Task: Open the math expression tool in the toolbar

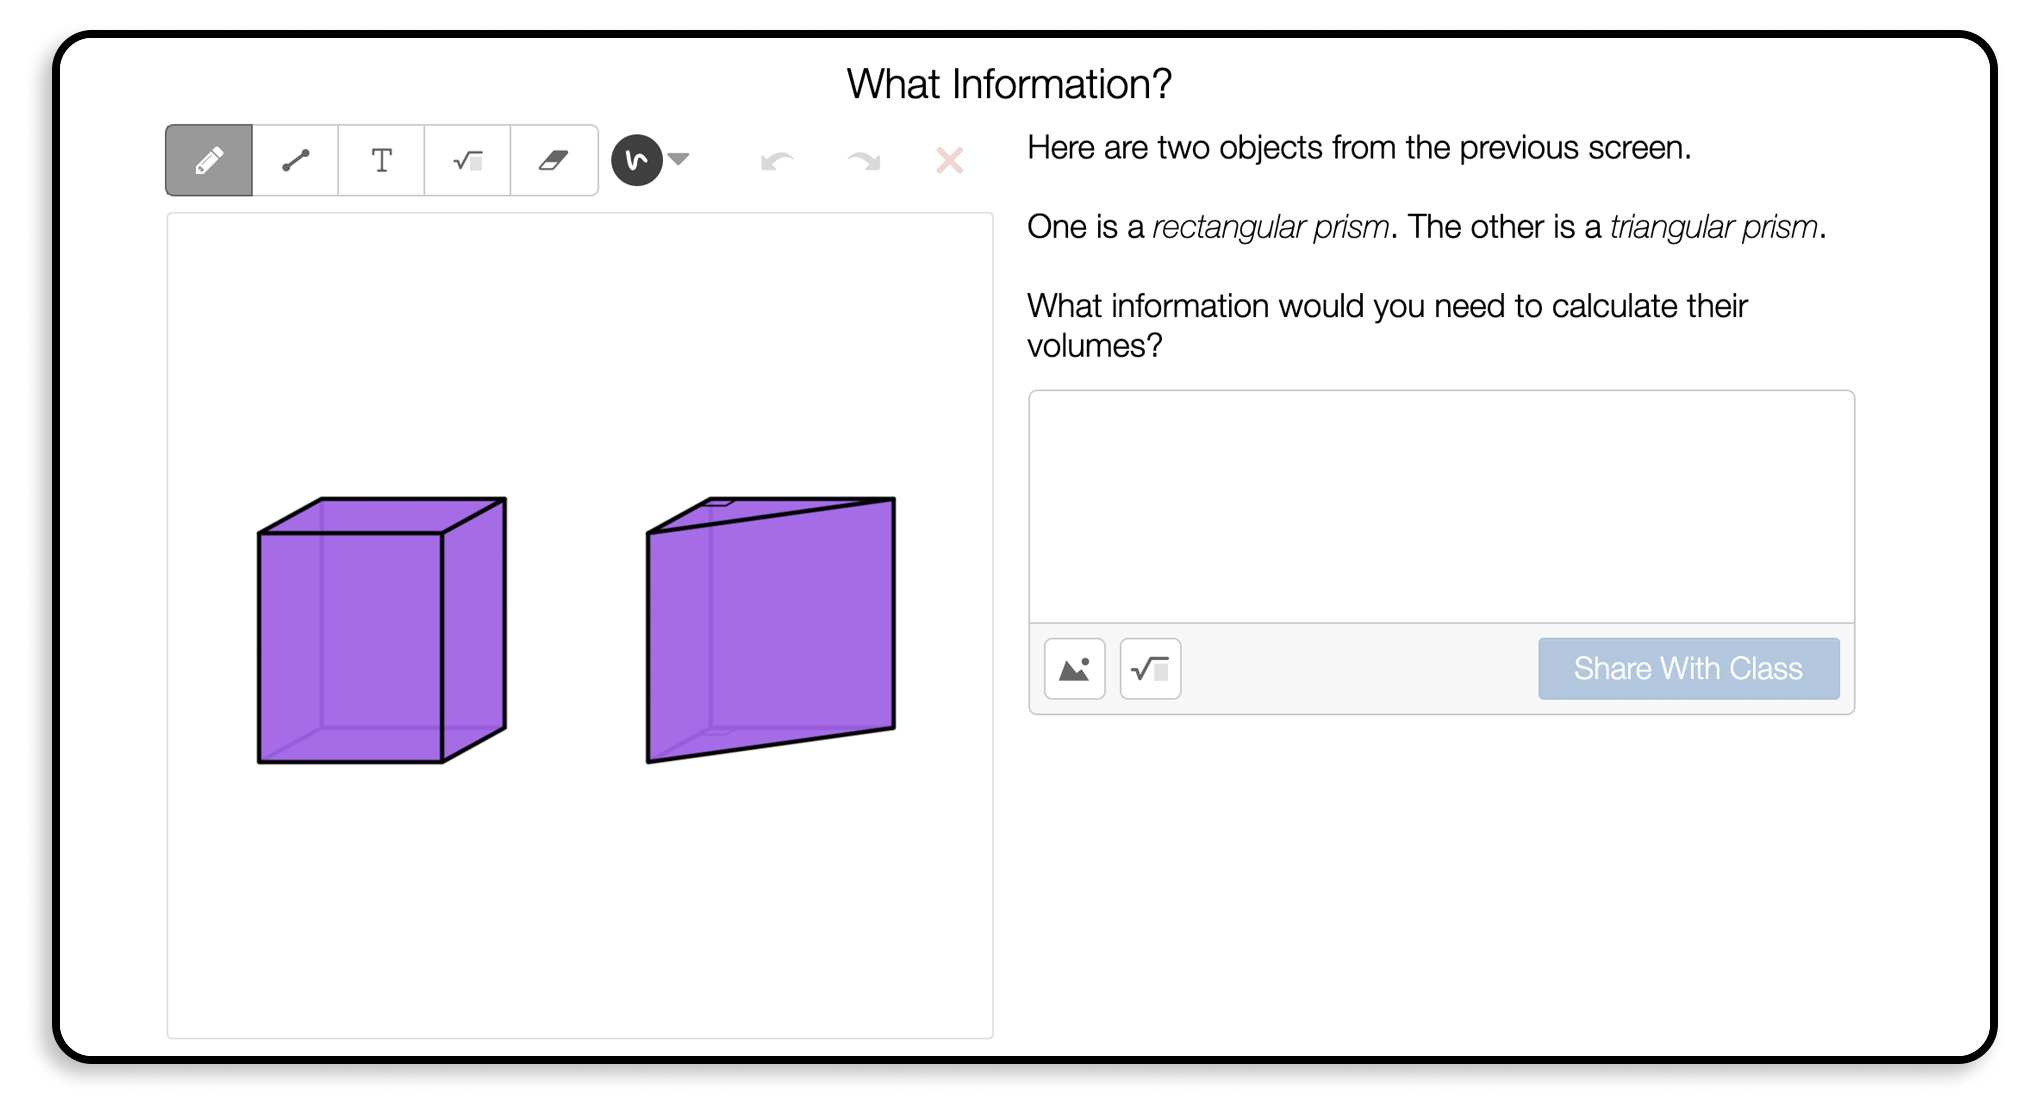Action: (x=467, y=160)
